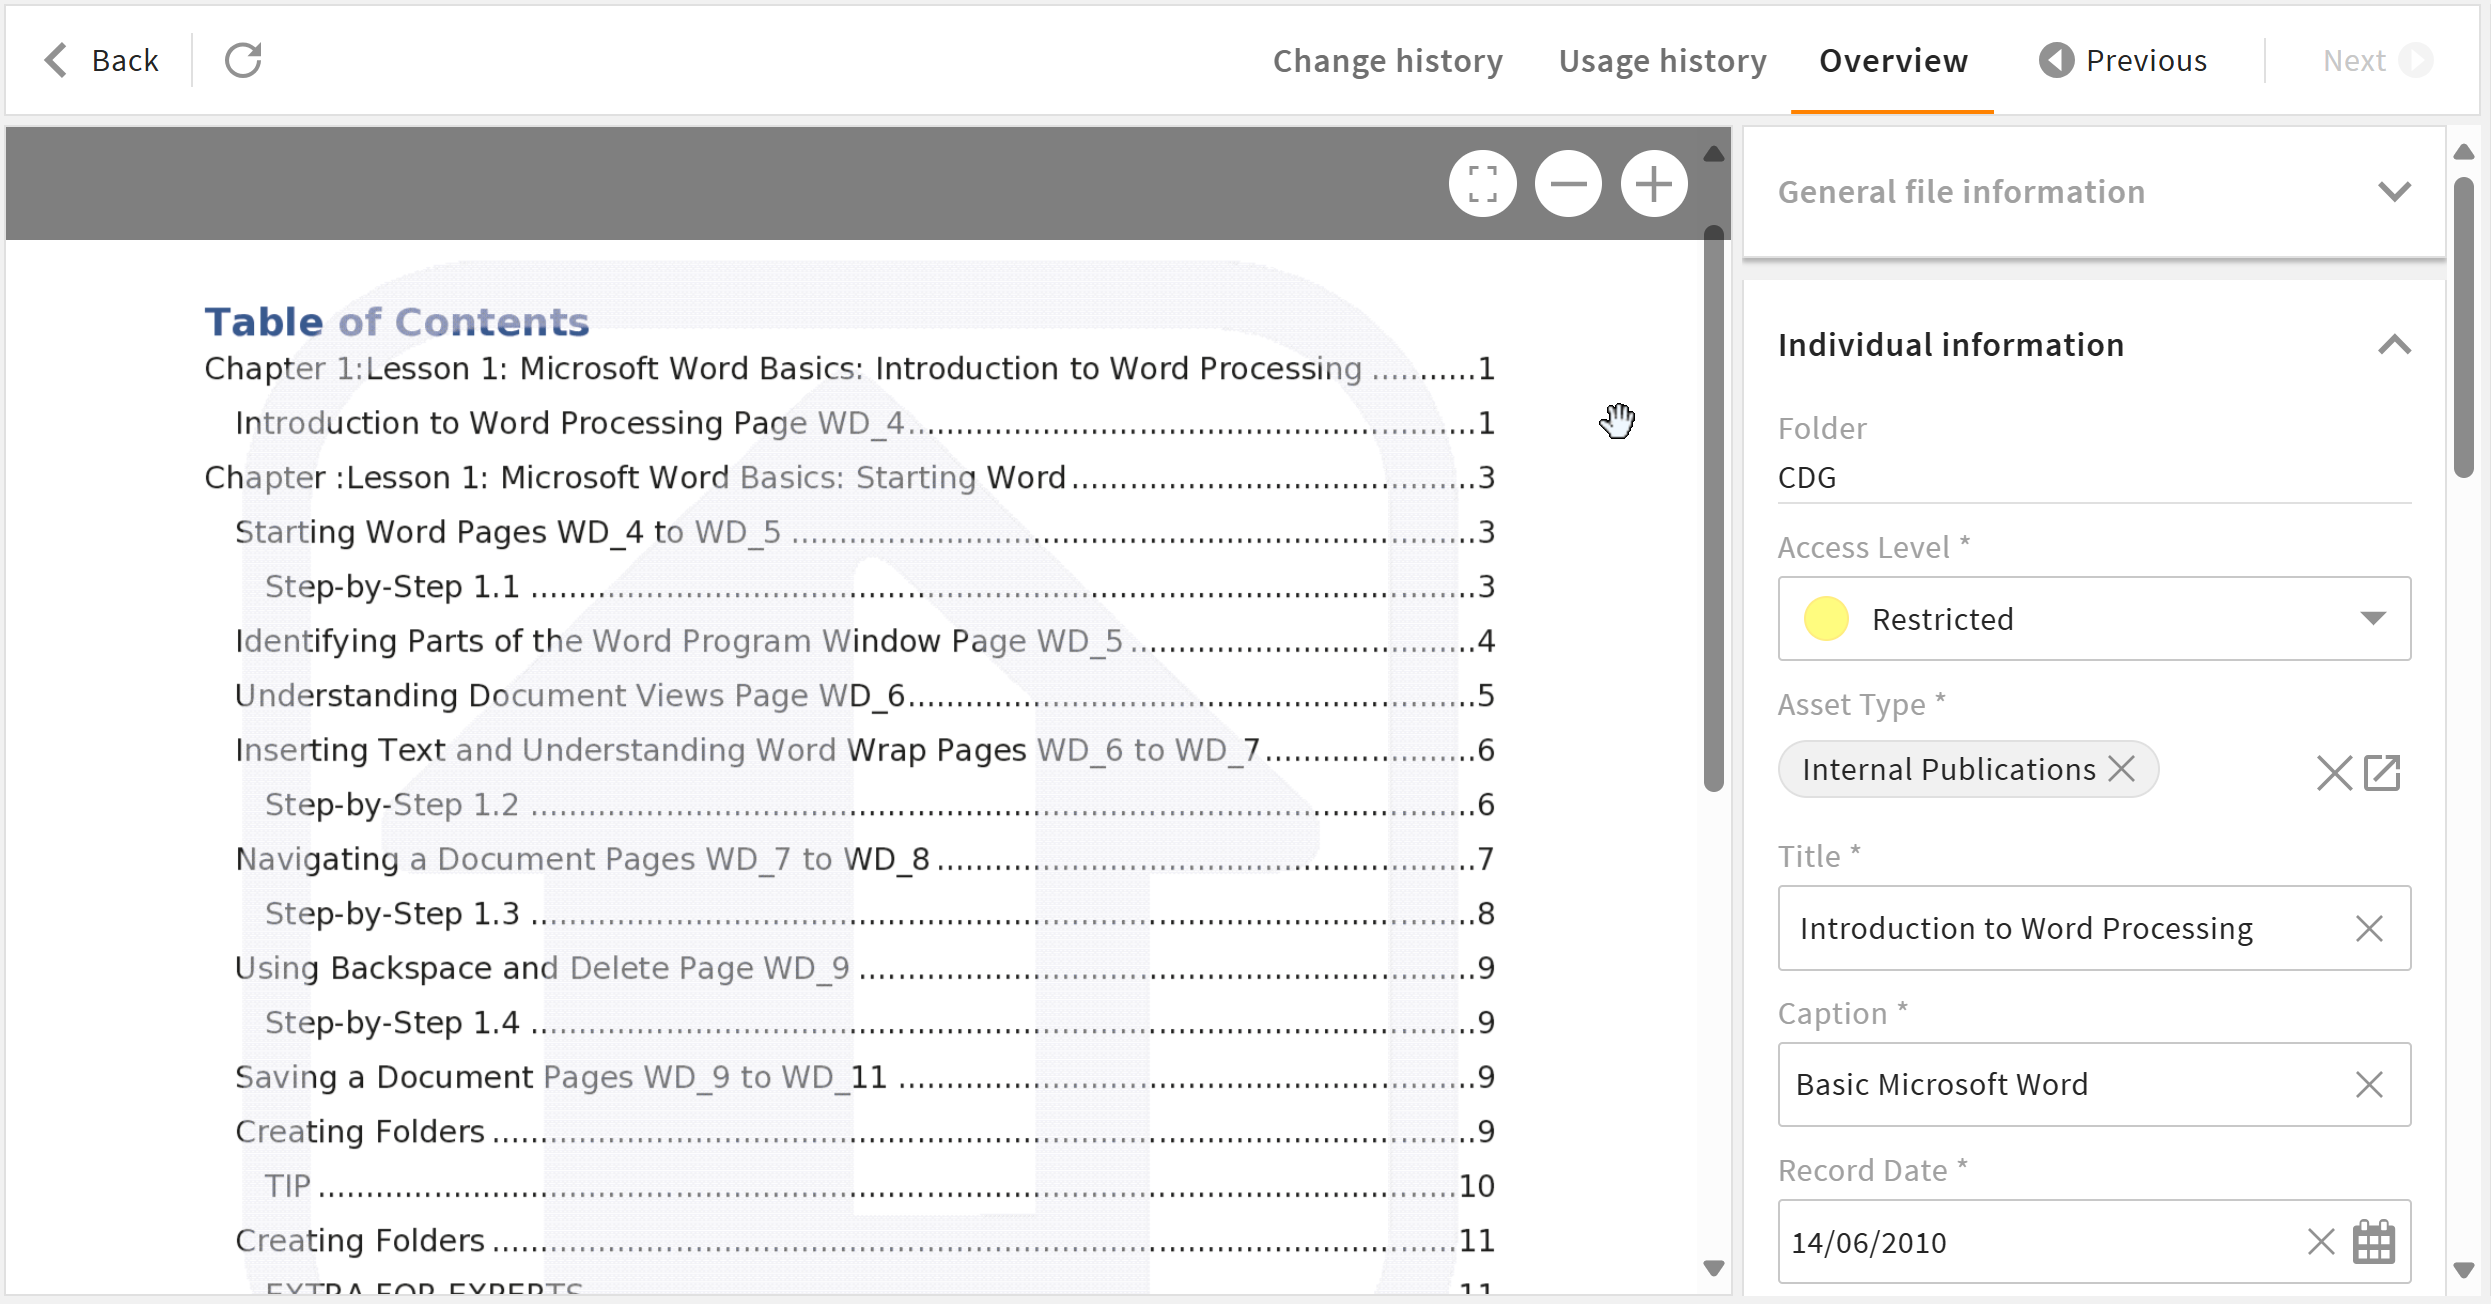Image resolution: width=2491 pixels, height=1304 pixels.
Task: Click the Table of Contents heading
Action: click(397, 322)
